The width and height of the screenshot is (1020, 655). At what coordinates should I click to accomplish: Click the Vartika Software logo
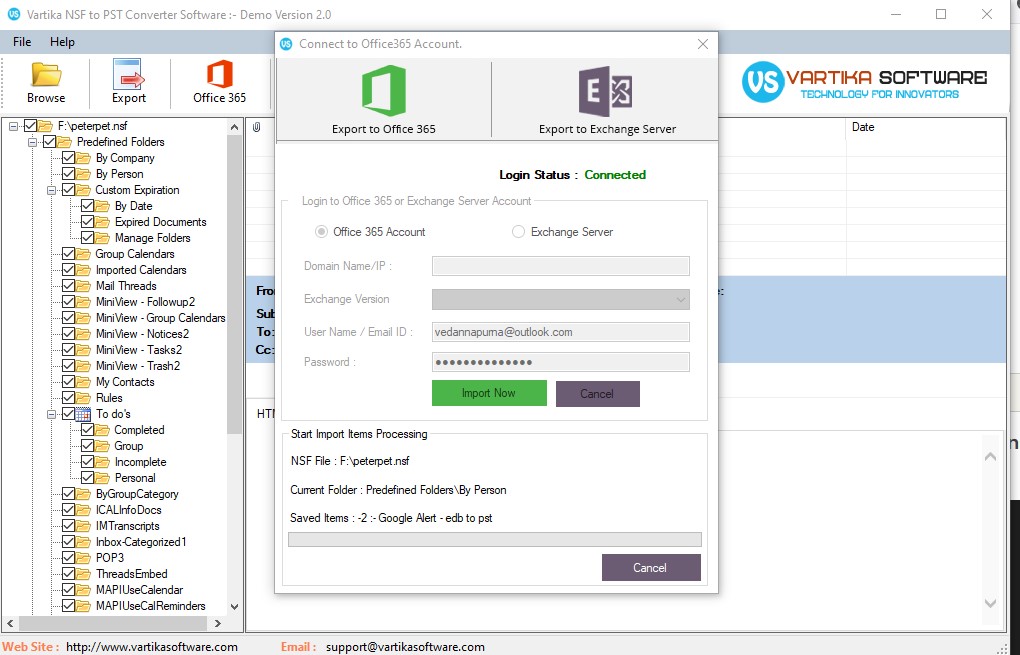(x=865, y=81)
